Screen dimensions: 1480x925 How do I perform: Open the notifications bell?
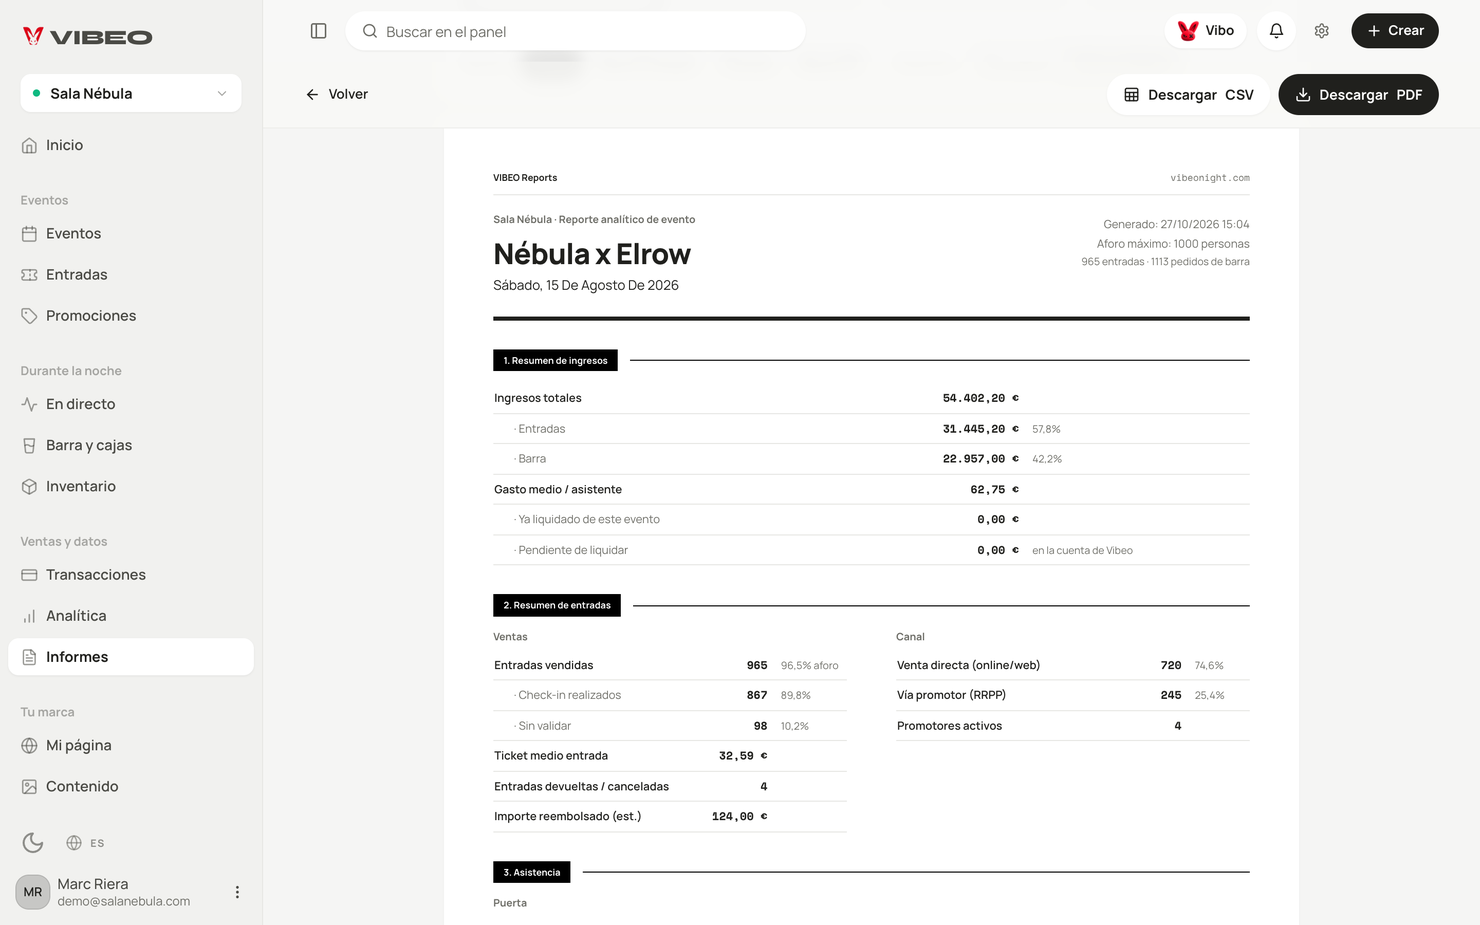(x=1276, y=31)
